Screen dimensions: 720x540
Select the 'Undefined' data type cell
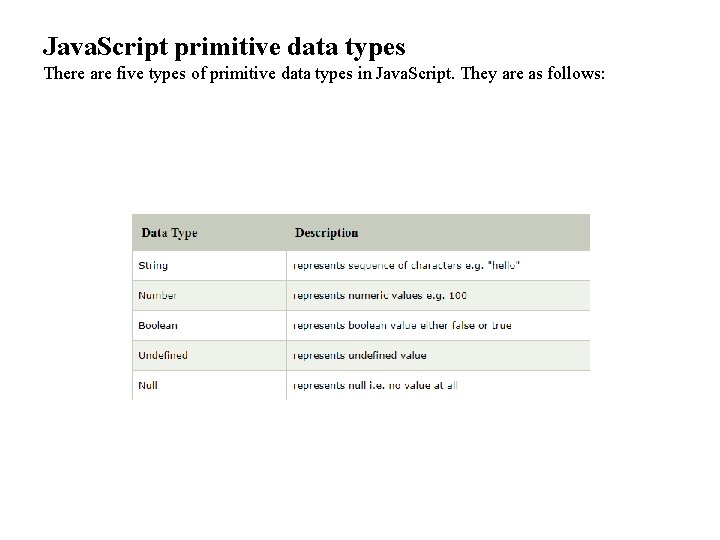[163, 355]
